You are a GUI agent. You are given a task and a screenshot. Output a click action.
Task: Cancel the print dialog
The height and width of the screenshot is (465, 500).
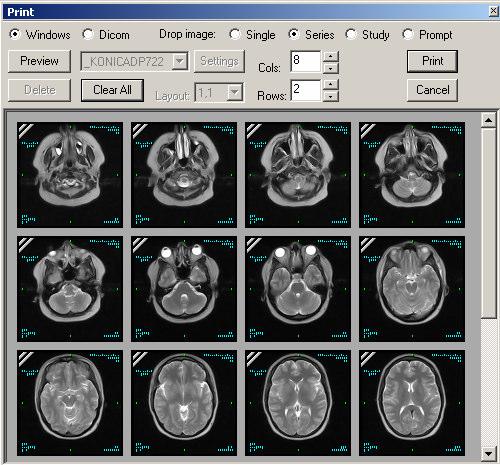(x=432, y=90)
